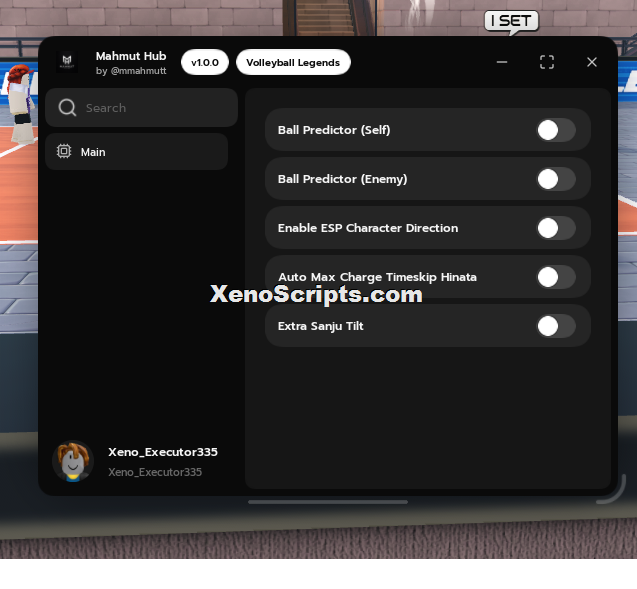Screen dimensions: 637x589
Task: Click the Mahmut Hub title text
Action: 131,56
